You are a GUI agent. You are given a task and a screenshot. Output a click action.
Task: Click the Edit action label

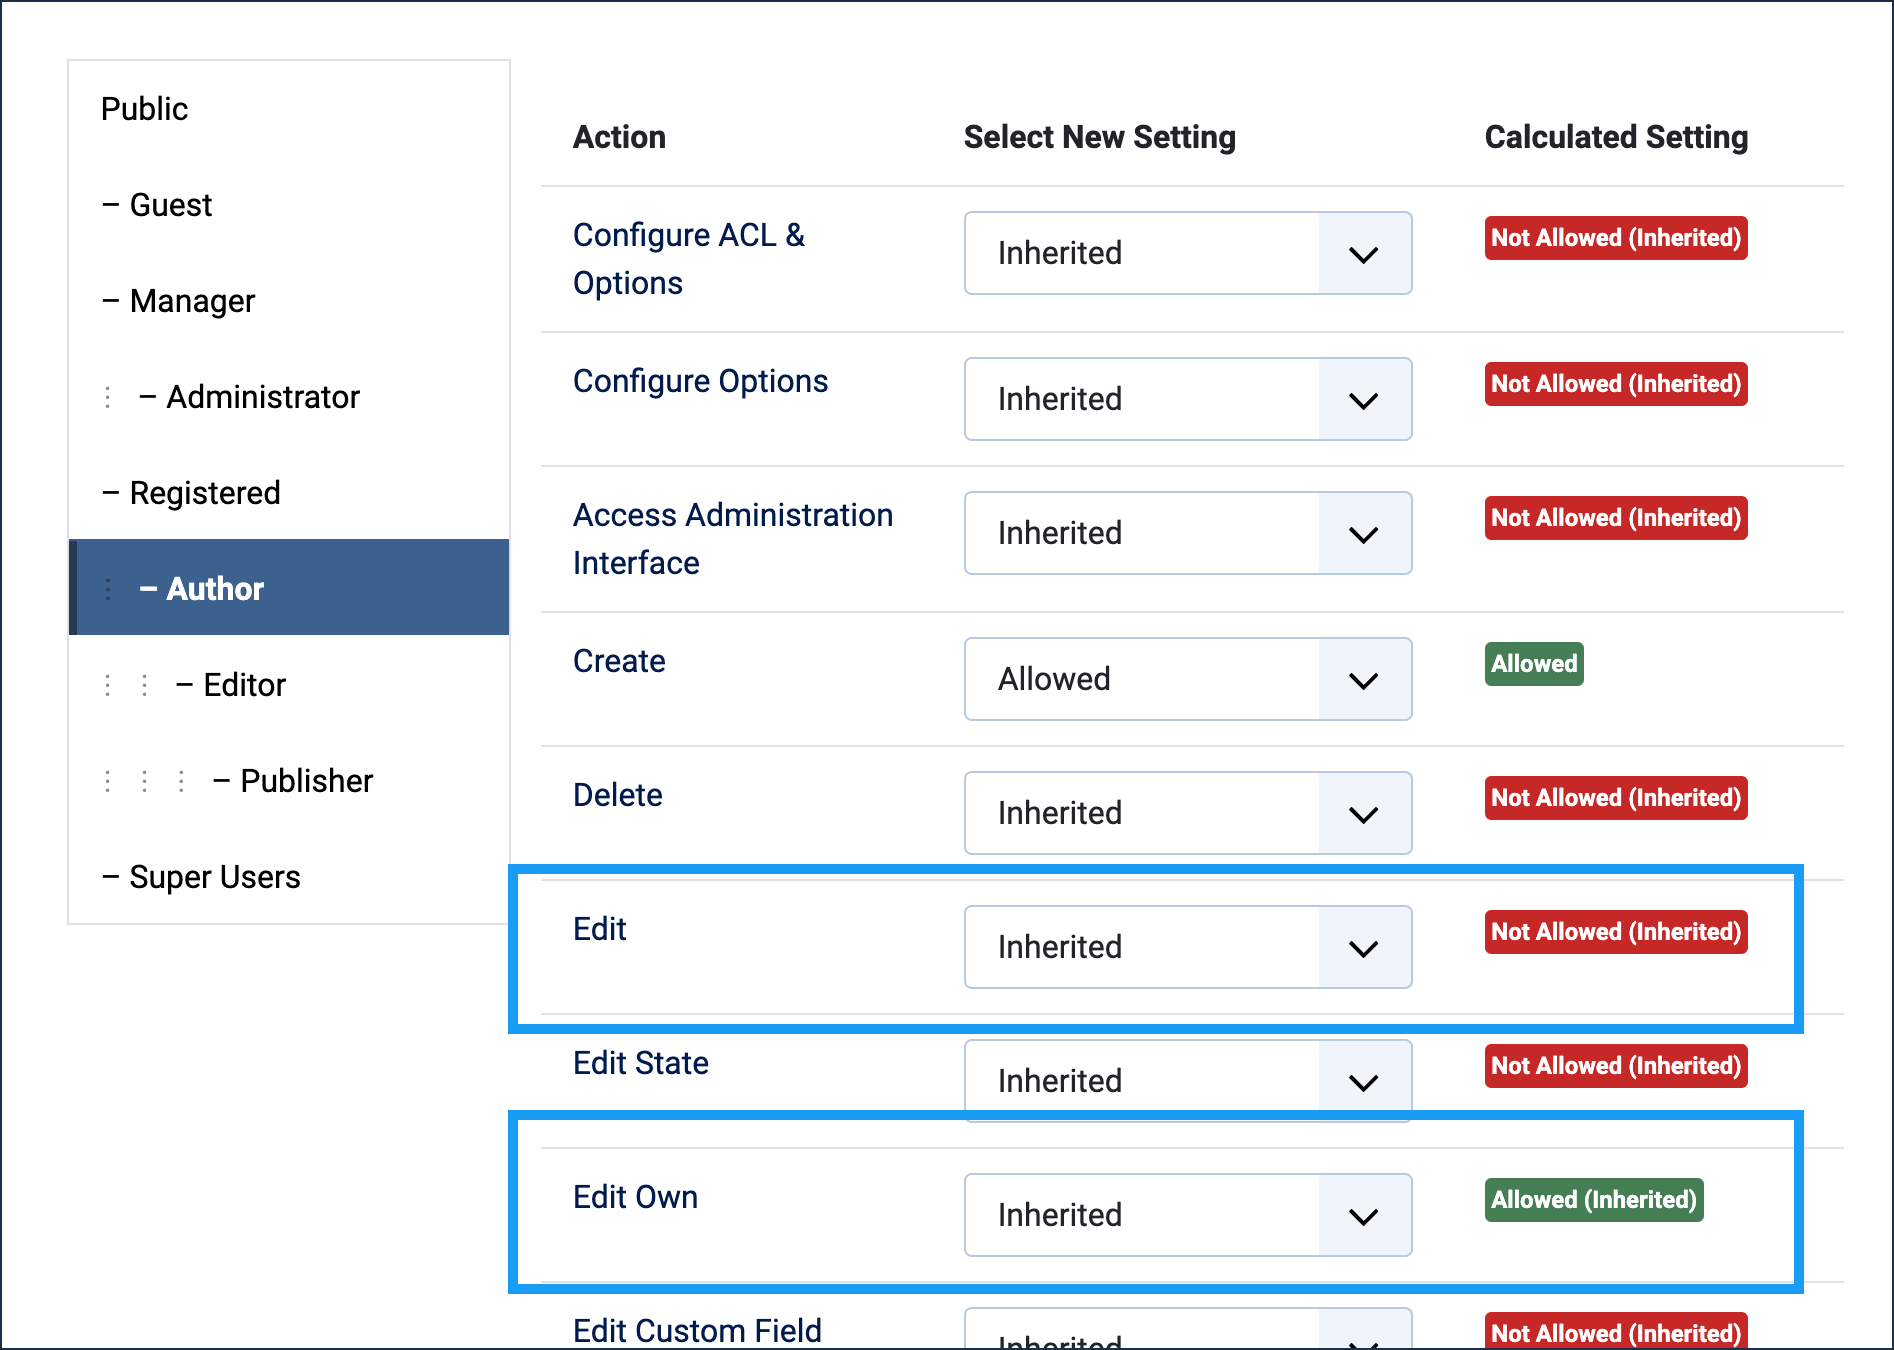click(599, 929)
